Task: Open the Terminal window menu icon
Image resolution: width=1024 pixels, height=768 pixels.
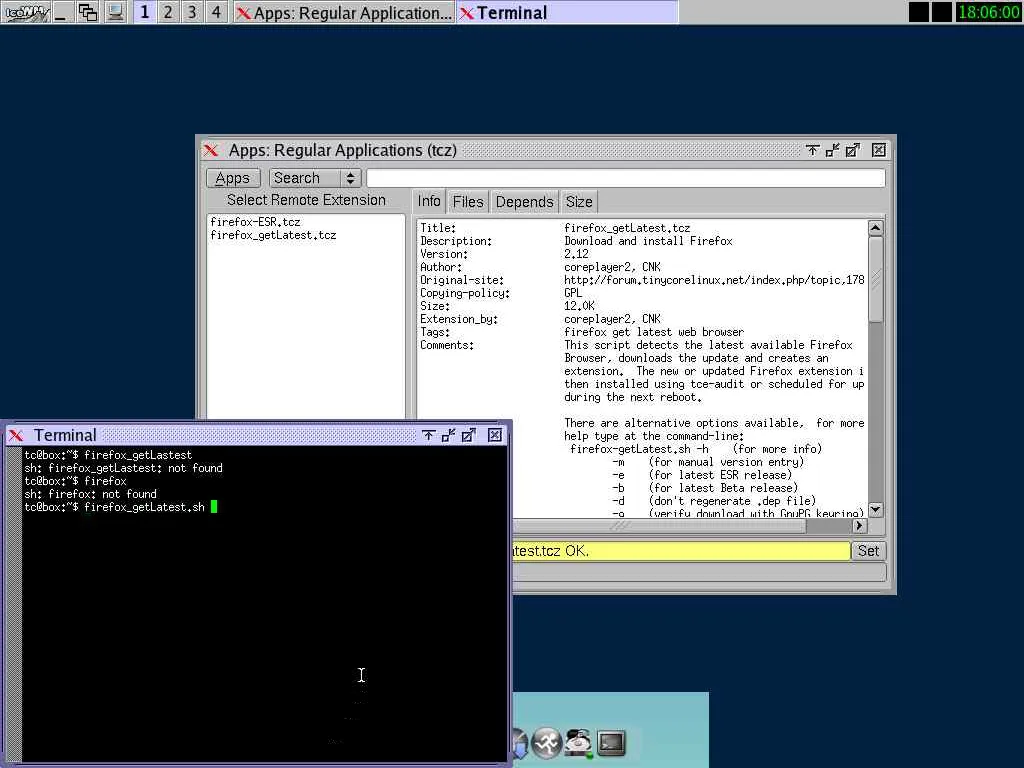Action: [x=16, y=436]
